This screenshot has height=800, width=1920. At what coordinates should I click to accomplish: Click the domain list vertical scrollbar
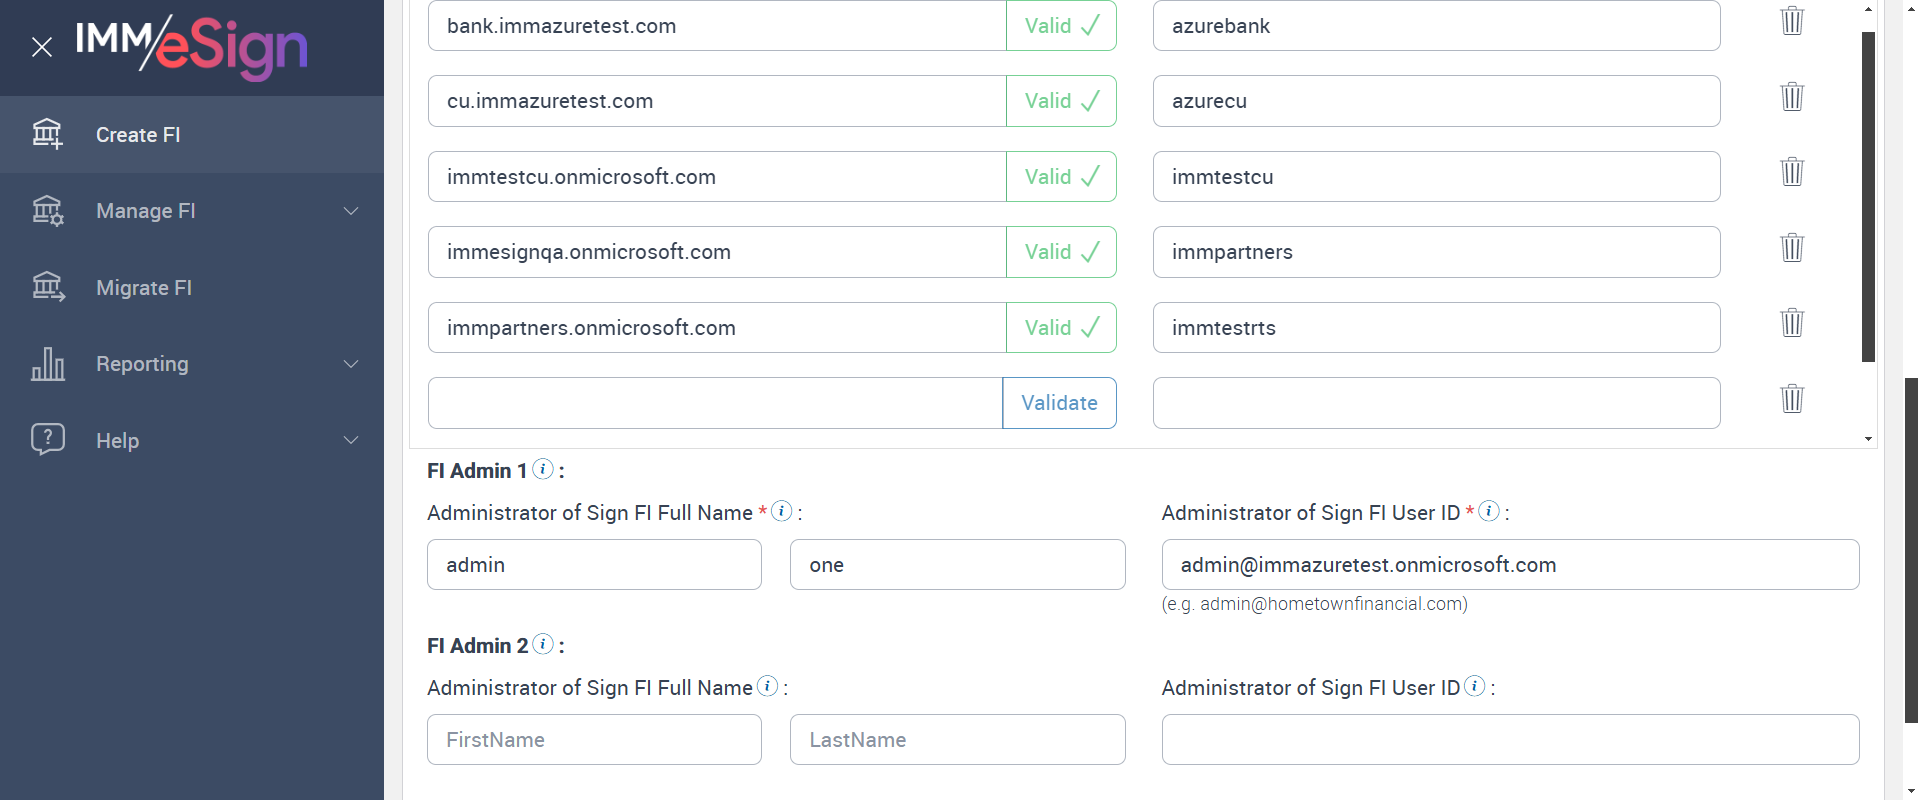(1868, 200)
